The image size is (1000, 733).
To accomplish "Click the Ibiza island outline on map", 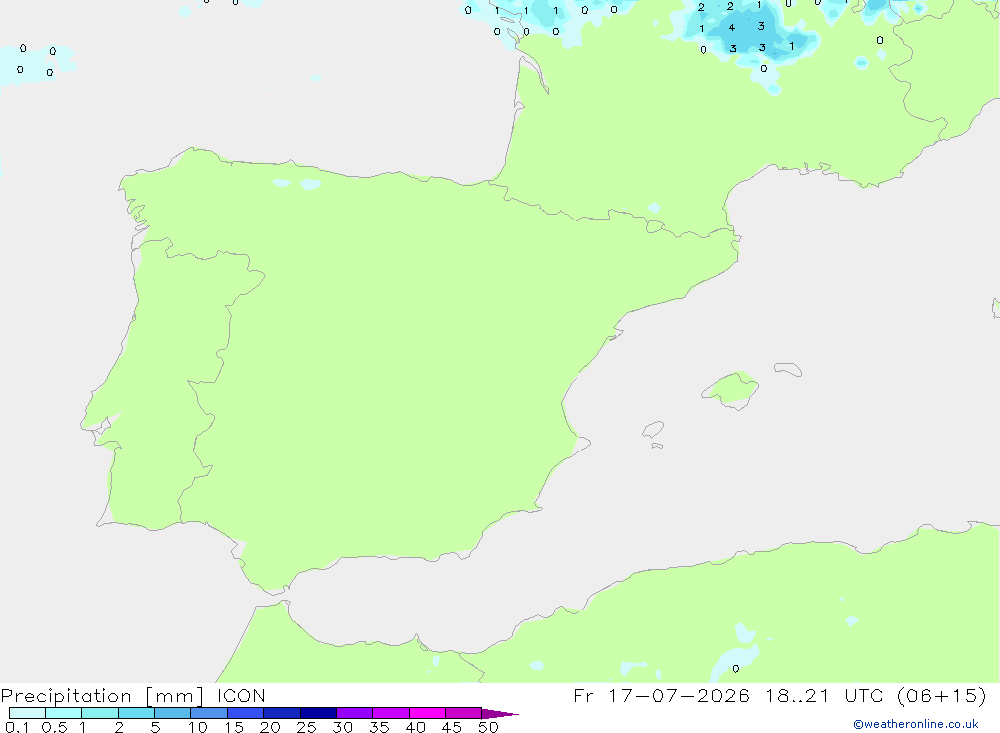I will point(654,429).
